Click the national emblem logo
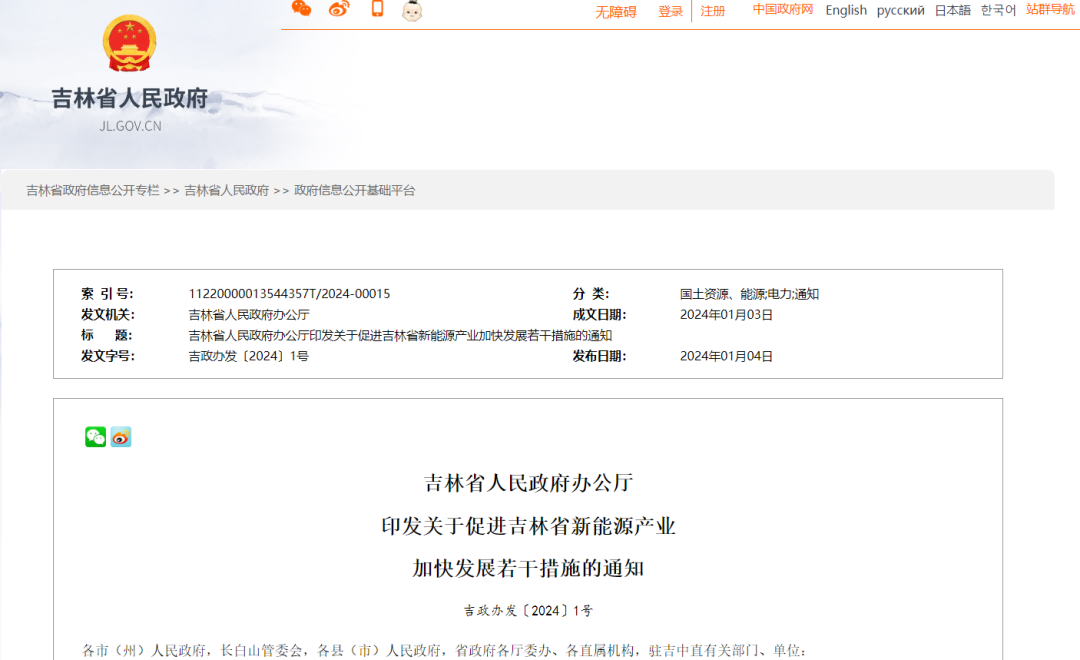Viewport: 1080px width, 660px height. tap(130, 45)
